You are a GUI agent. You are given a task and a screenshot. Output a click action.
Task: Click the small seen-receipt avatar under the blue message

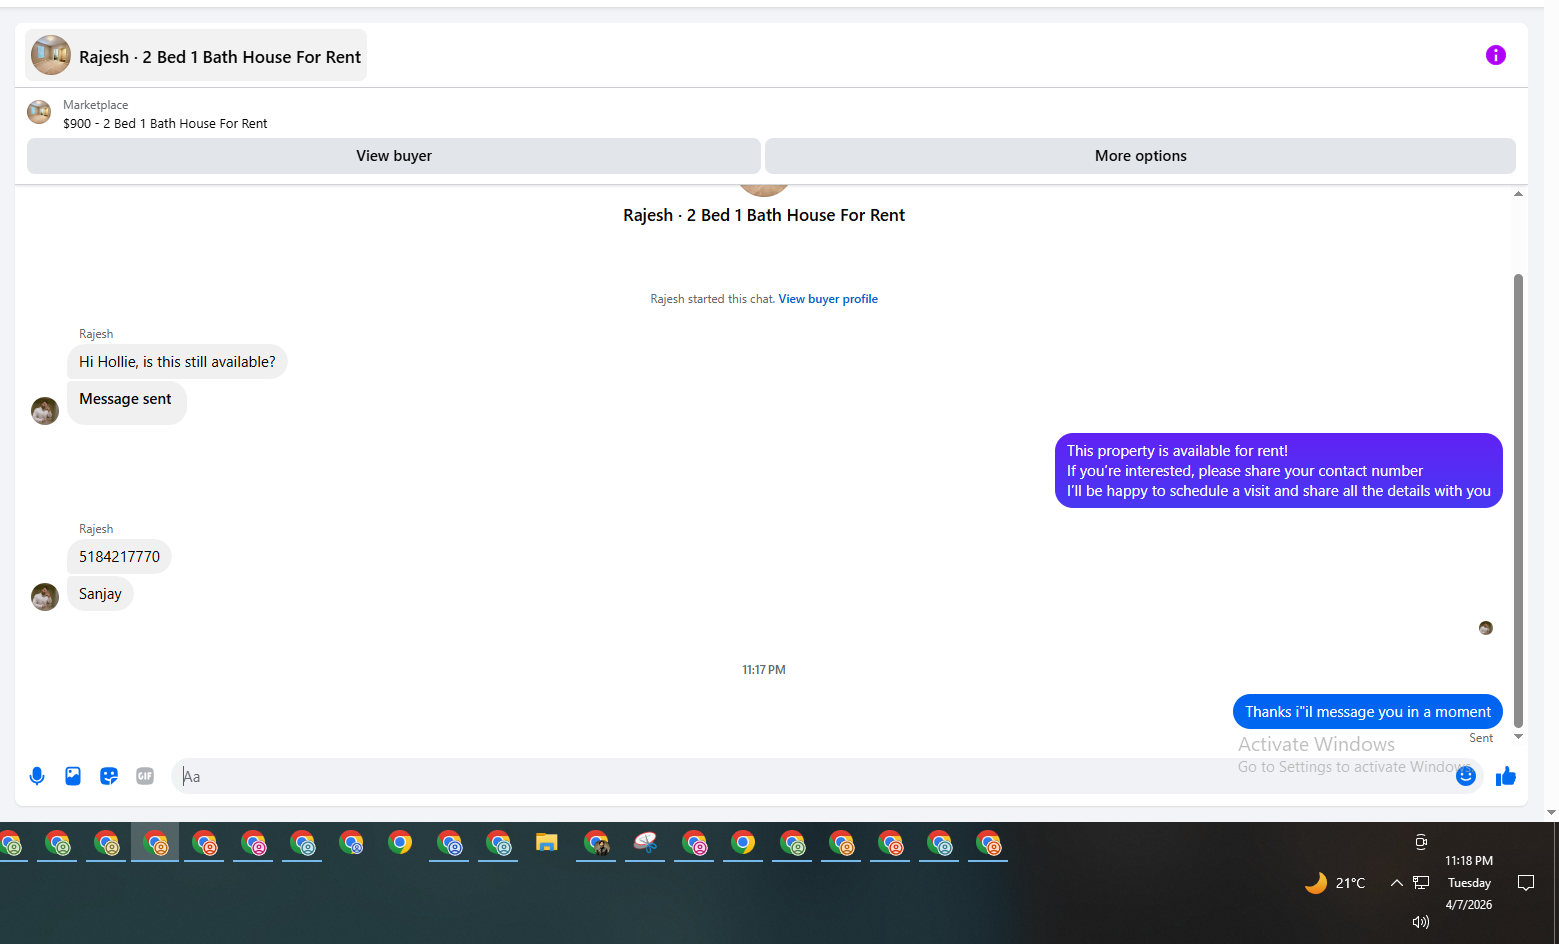click(1486, 628)
